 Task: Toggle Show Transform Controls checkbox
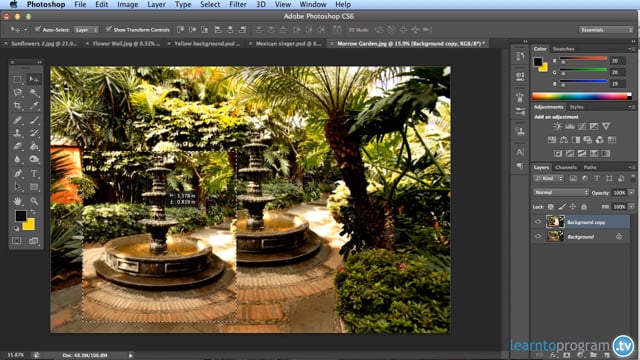tap(109, 29)
